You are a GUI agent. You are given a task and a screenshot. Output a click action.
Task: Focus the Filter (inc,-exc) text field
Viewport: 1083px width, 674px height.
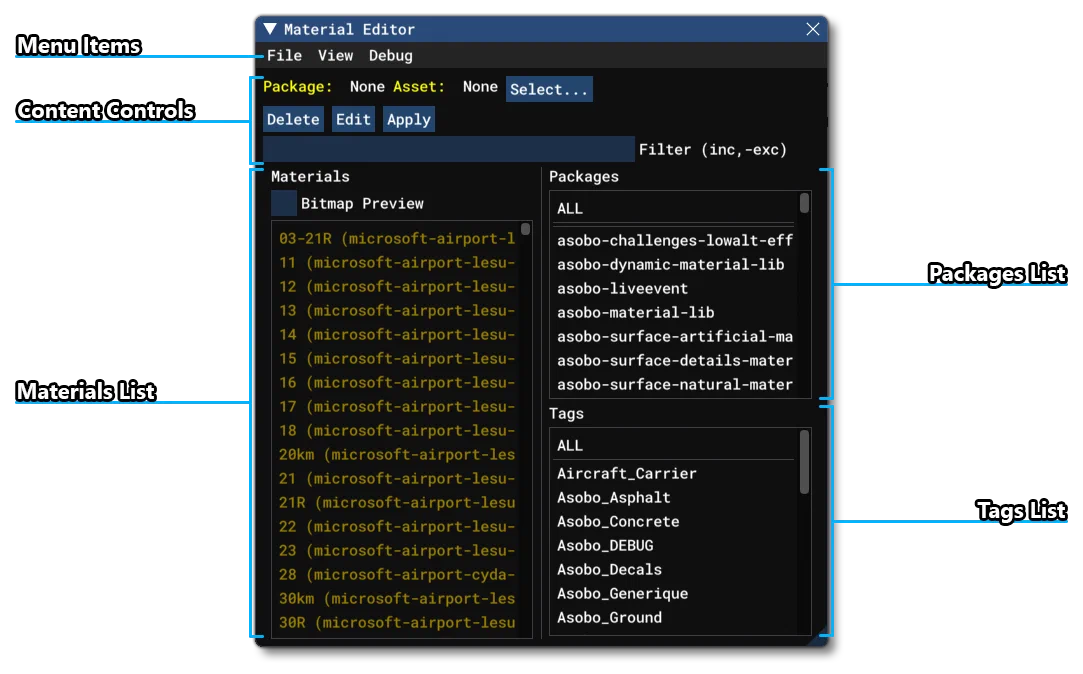(448, 149)
